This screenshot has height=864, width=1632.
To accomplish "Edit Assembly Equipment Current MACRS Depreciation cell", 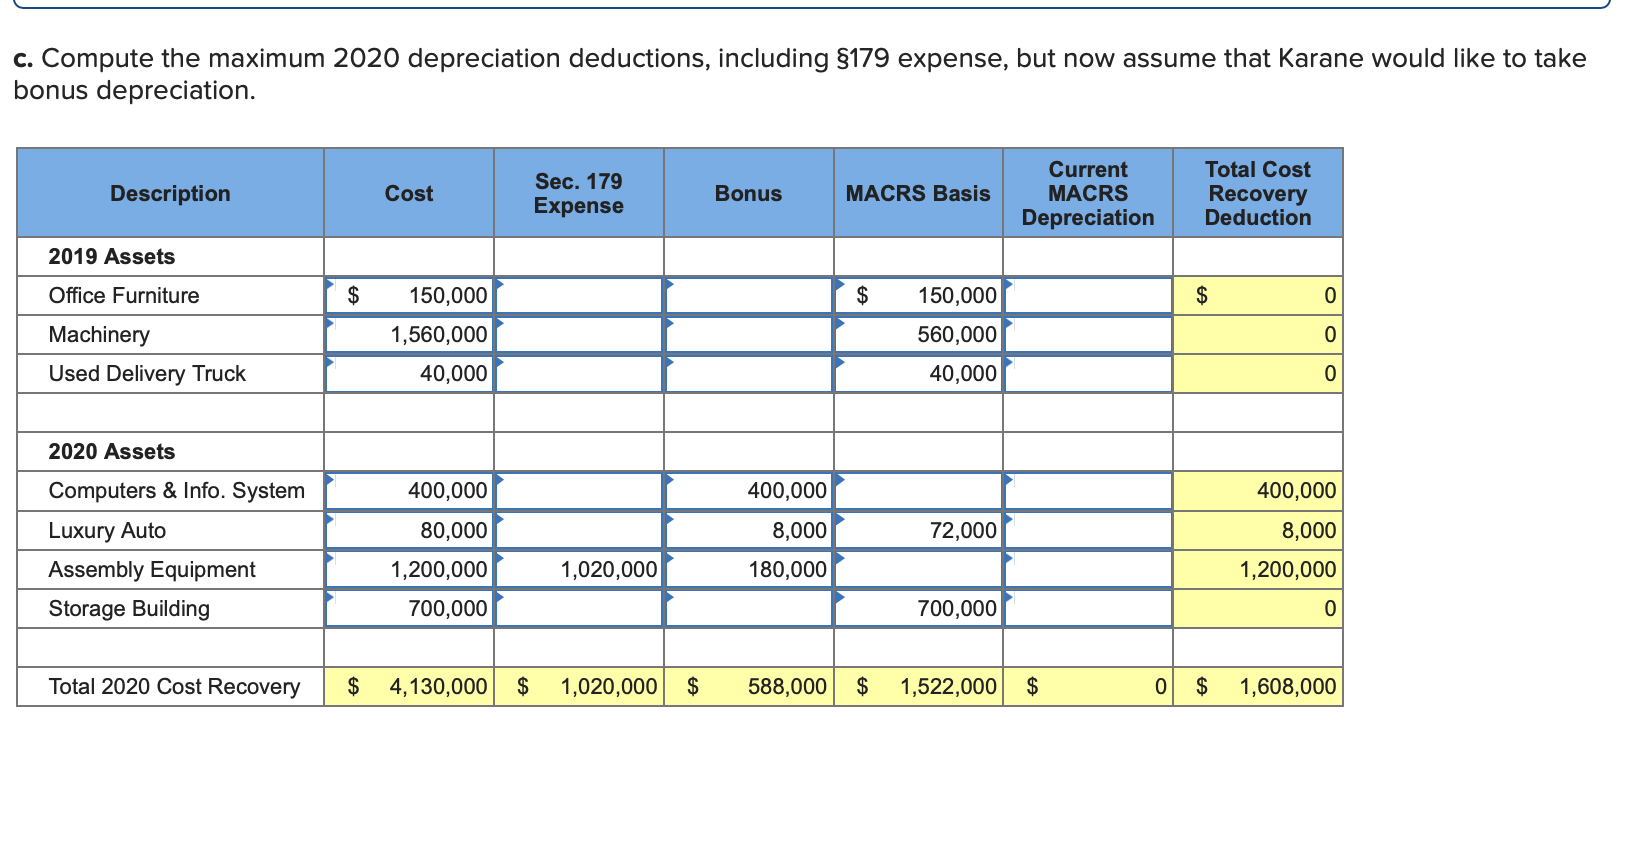I will click(1088, 569).
